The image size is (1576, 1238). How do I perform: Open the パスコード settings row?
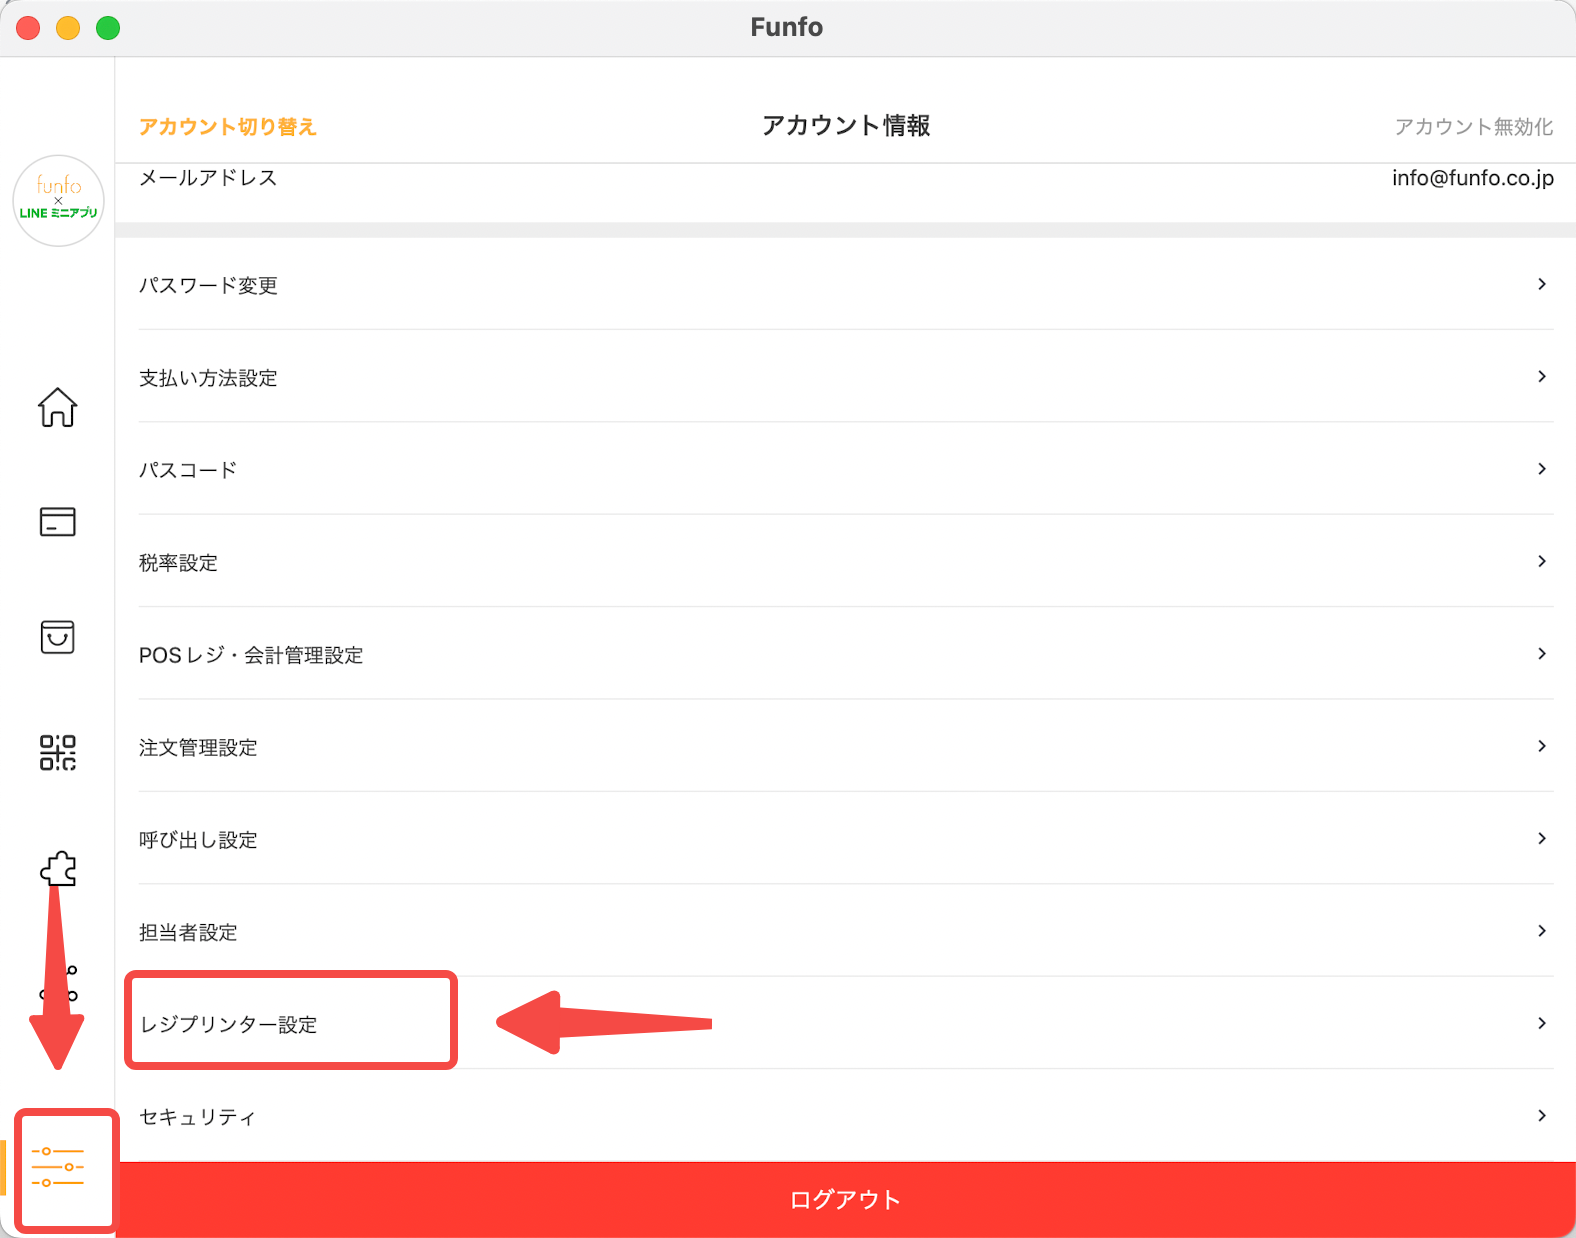tap(189, 470)
